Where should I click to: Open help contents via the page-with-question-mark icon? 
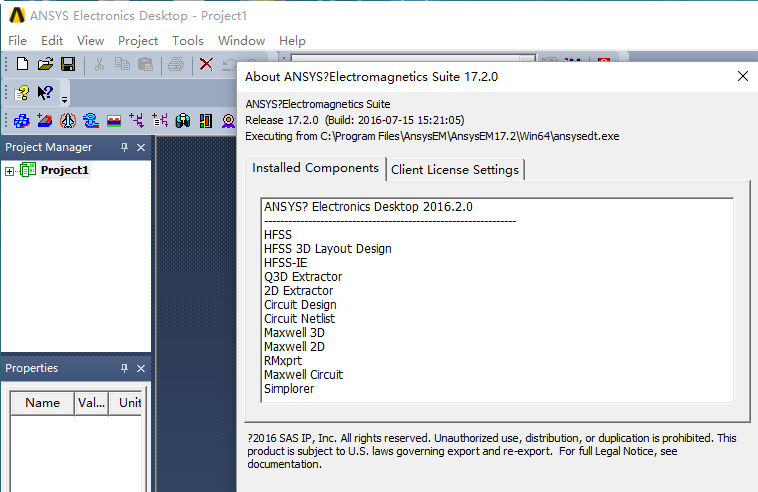click(x=22, y=92)
